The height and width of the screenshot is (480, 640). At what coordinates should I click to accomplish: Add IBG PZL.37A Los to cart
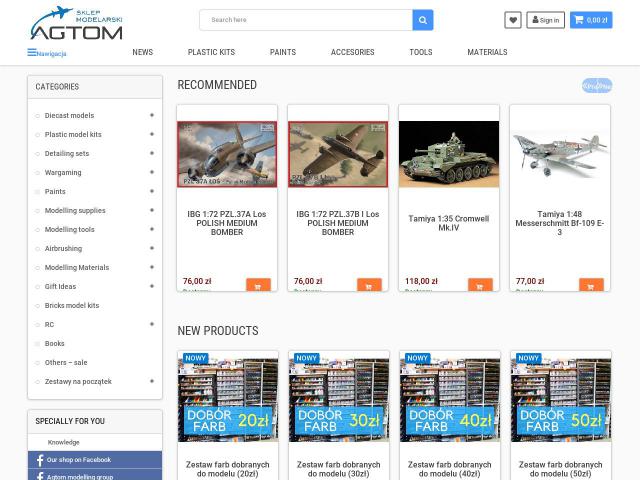point(258,285)
